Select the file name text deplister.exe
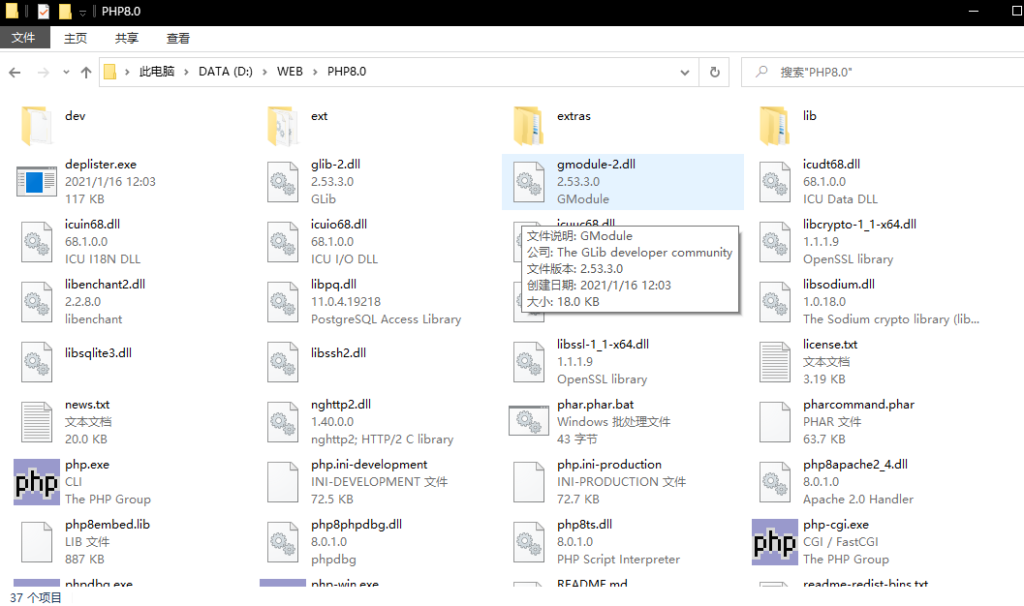The height and width of the screenshot is (606, 1024). [101, 165]
